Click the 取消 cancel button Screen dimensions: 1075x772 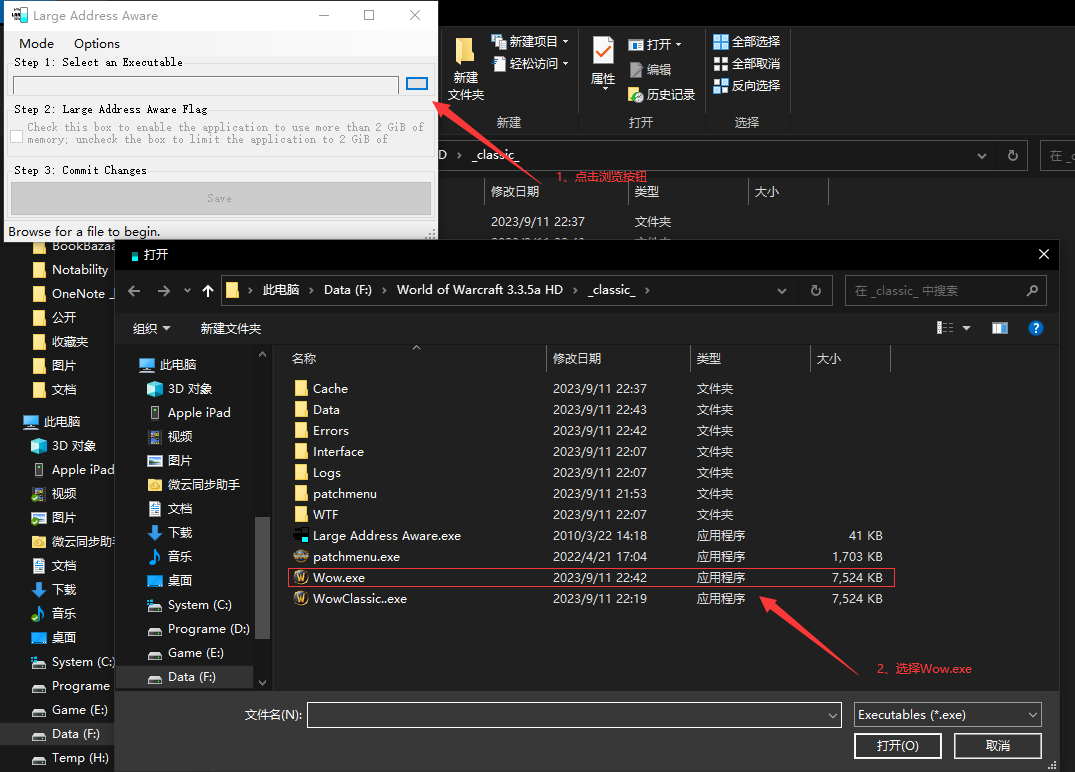(x=998, y=745)
